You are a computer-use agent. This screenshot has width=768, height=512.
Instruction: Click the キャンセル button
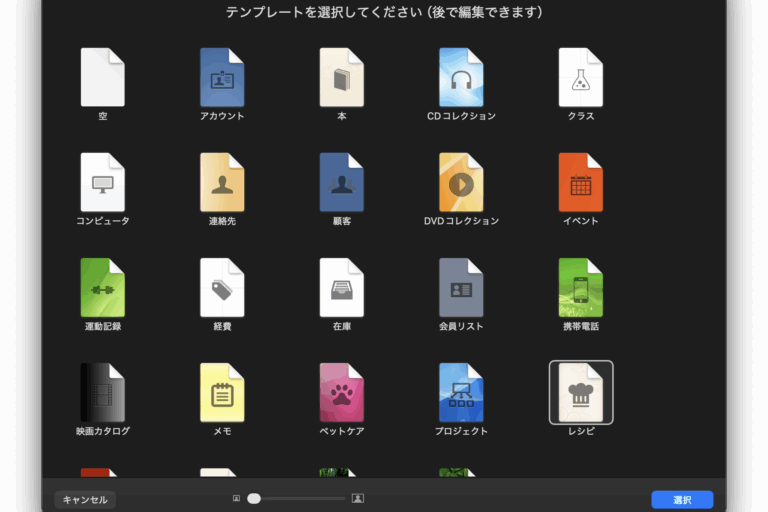[85, 499]
